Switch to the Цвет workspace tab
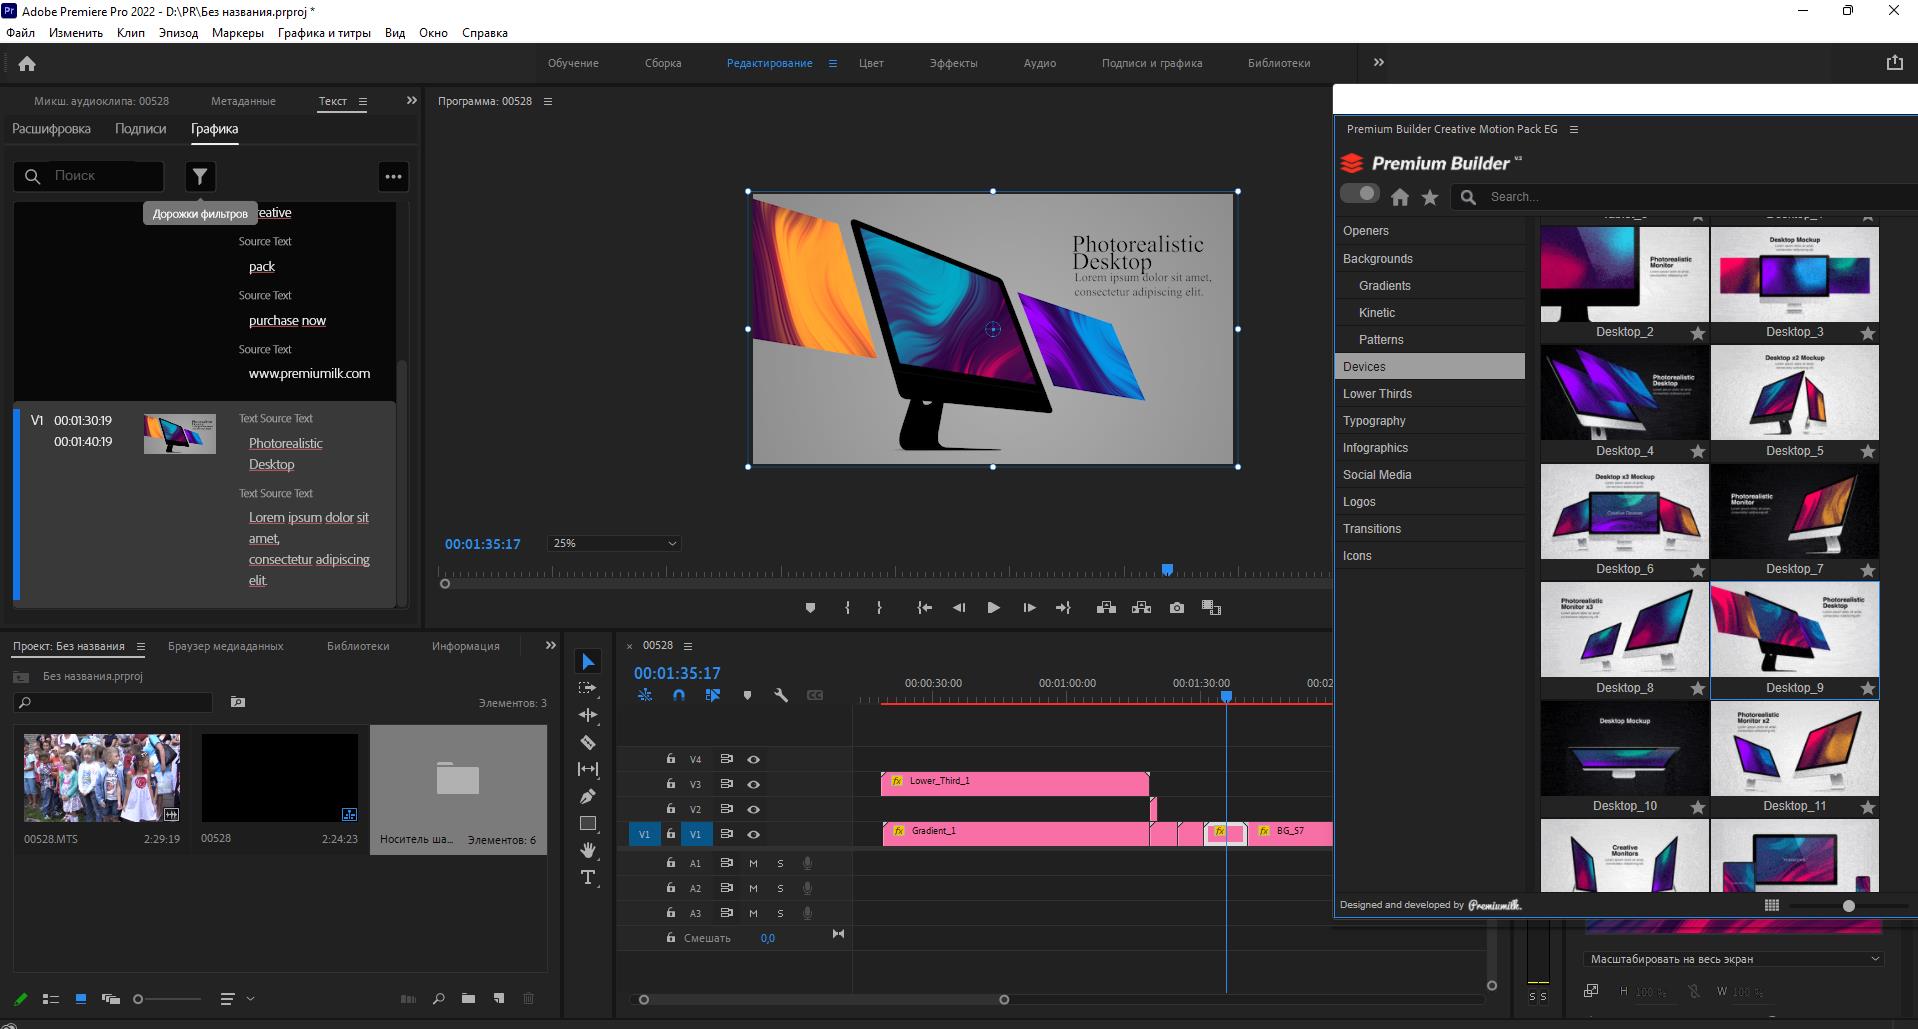Image resolution: width=1918 pixels, height=1029 pixels. (871, 63)
